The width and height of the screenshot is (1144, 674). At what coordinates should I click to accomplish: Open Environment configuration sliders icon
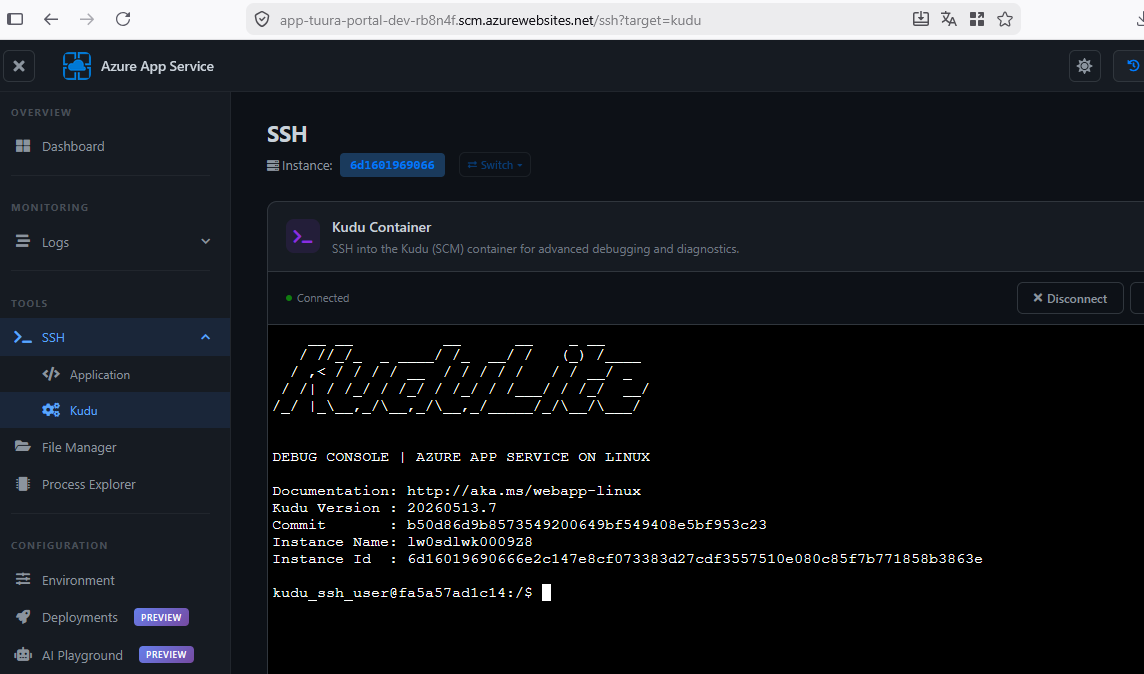point(23,579)
